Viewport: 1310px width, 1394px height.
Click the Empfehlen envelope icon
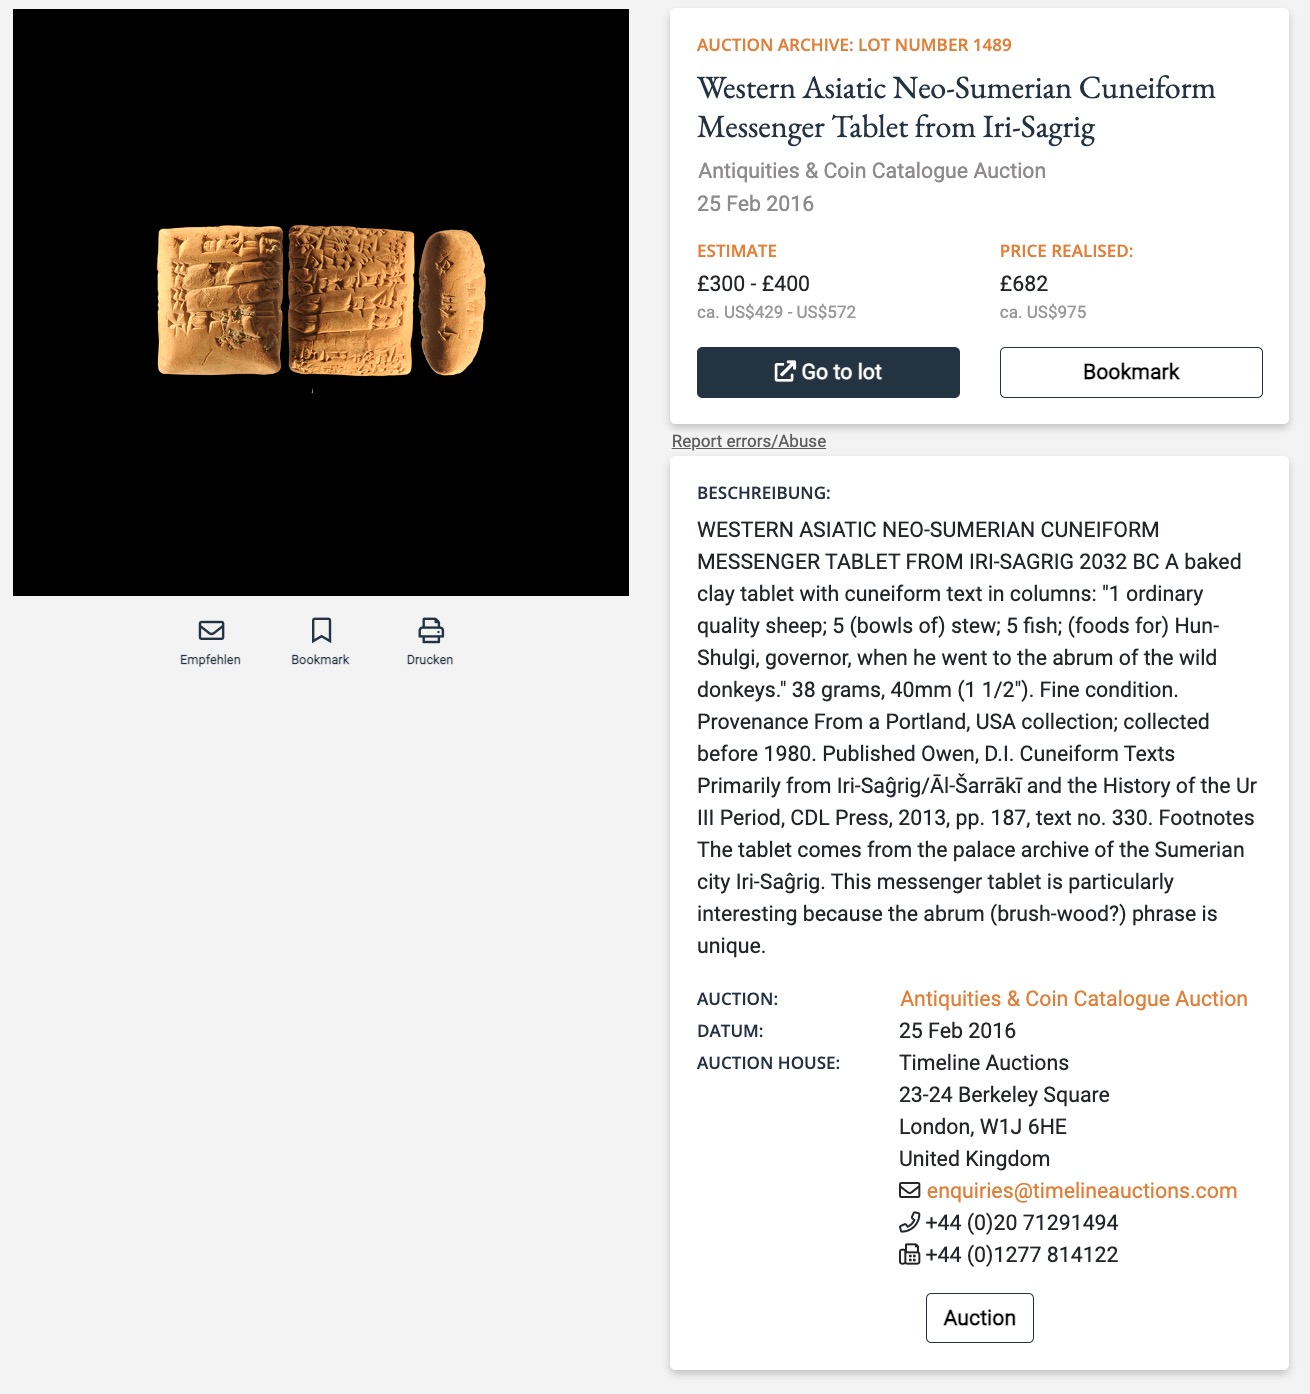[211, 630]
